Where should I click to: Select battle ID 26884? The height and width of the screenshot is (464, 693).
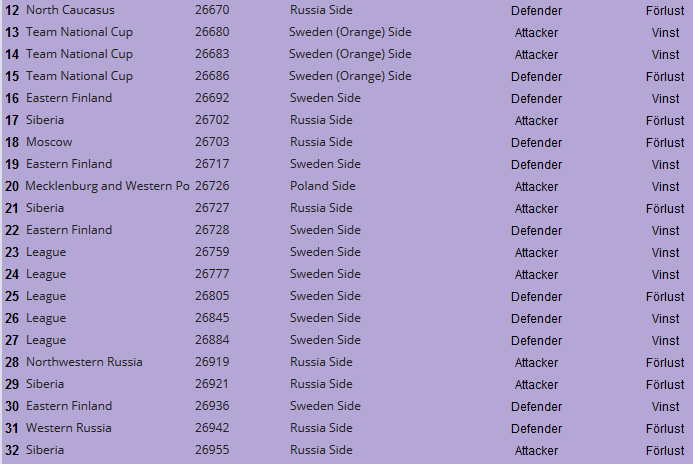pos(212,340)
